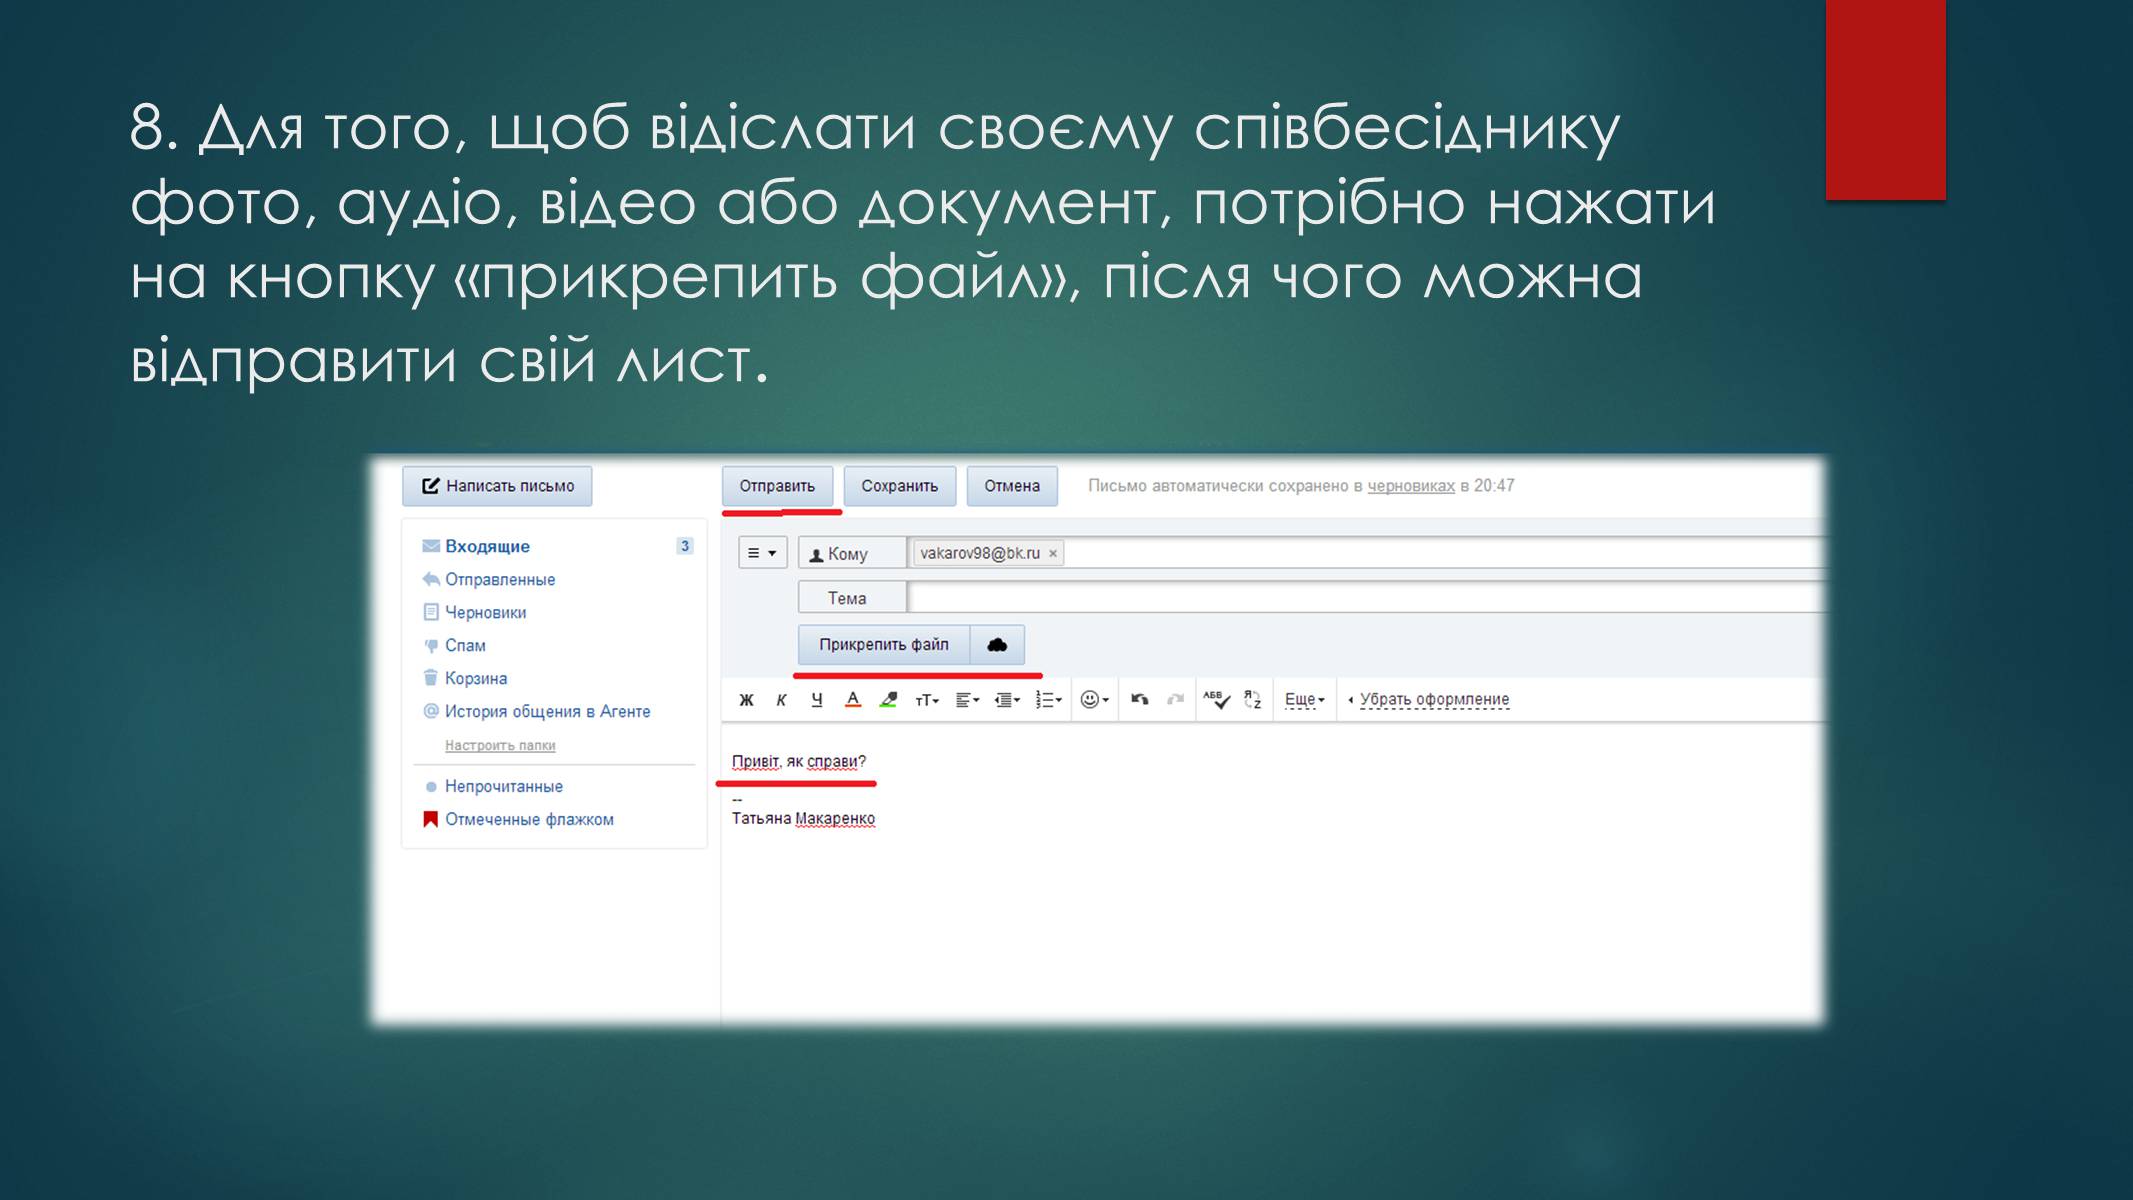Screen dimensions: 2133x1200
Task: Open the черновиках drafts link
Action: pos(1411,486)
